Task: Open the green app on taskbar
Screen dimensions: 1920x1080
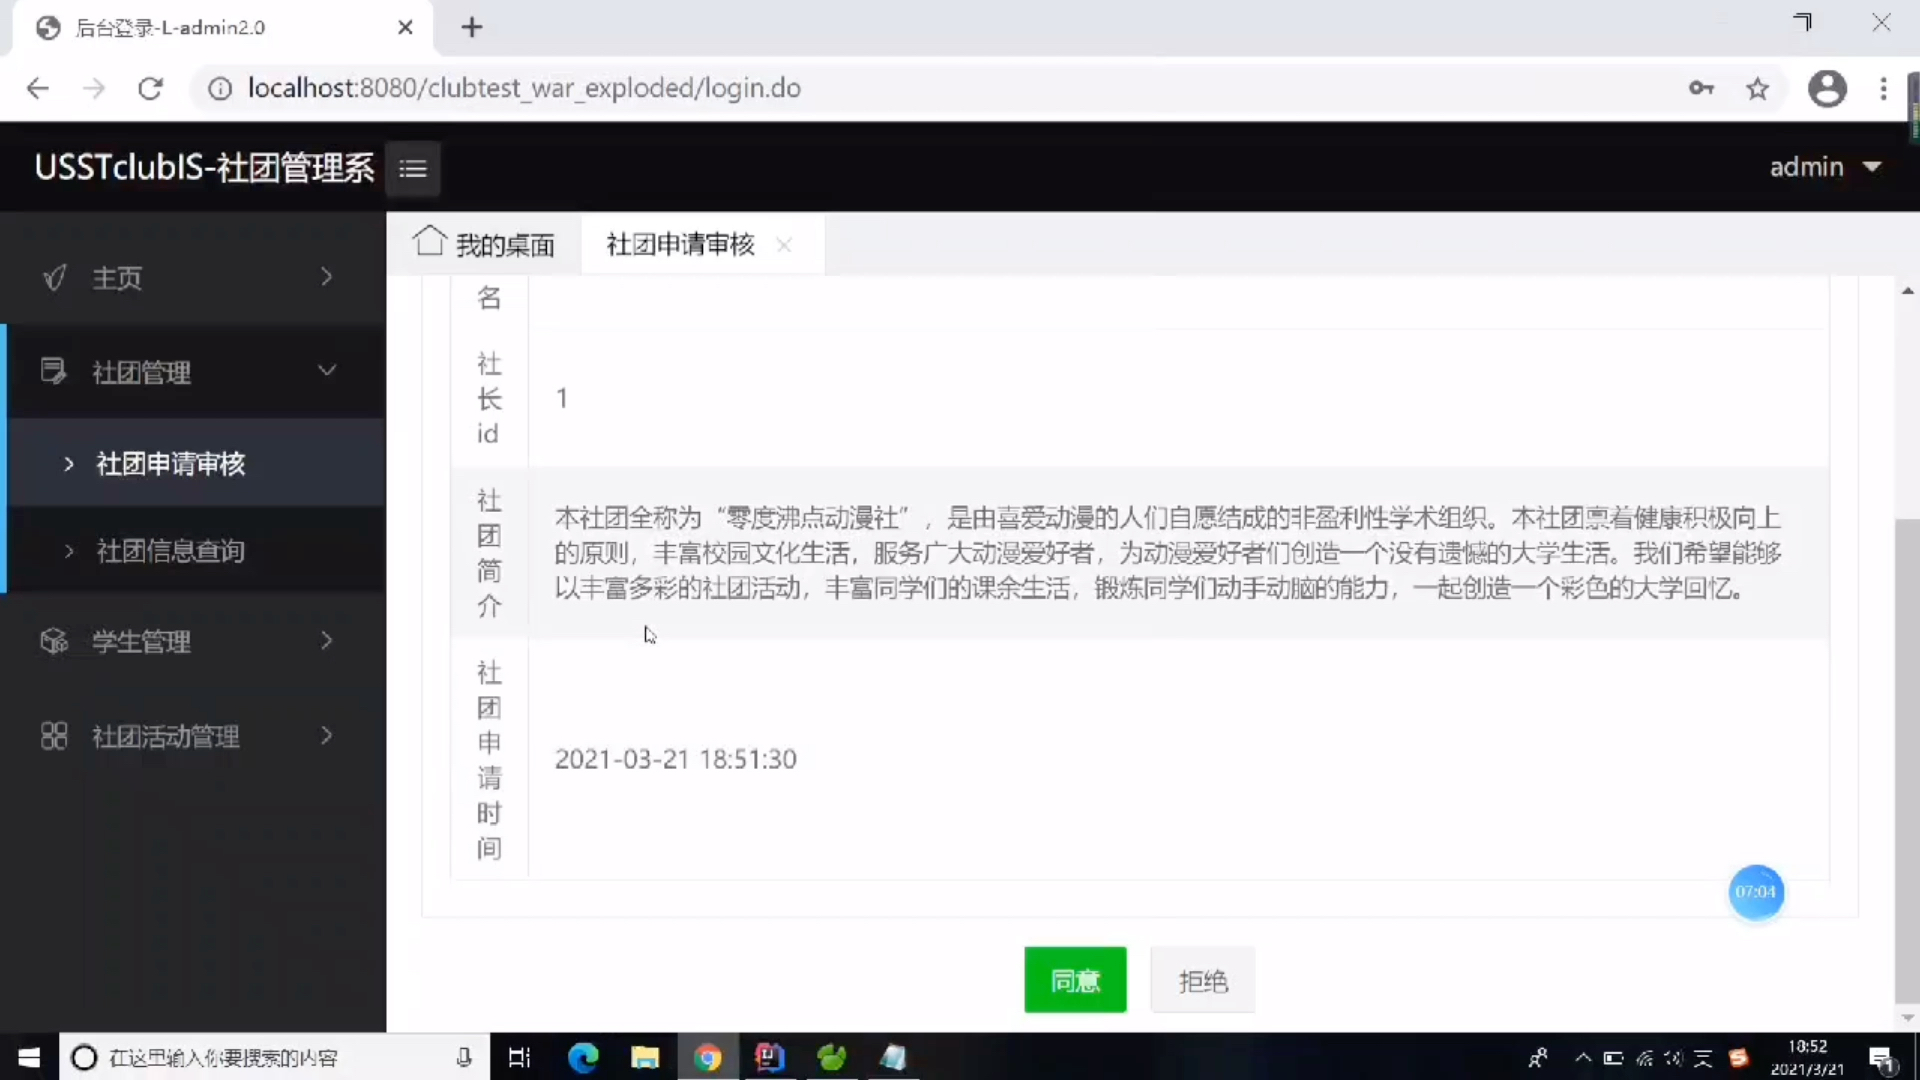Action: 831,1057
